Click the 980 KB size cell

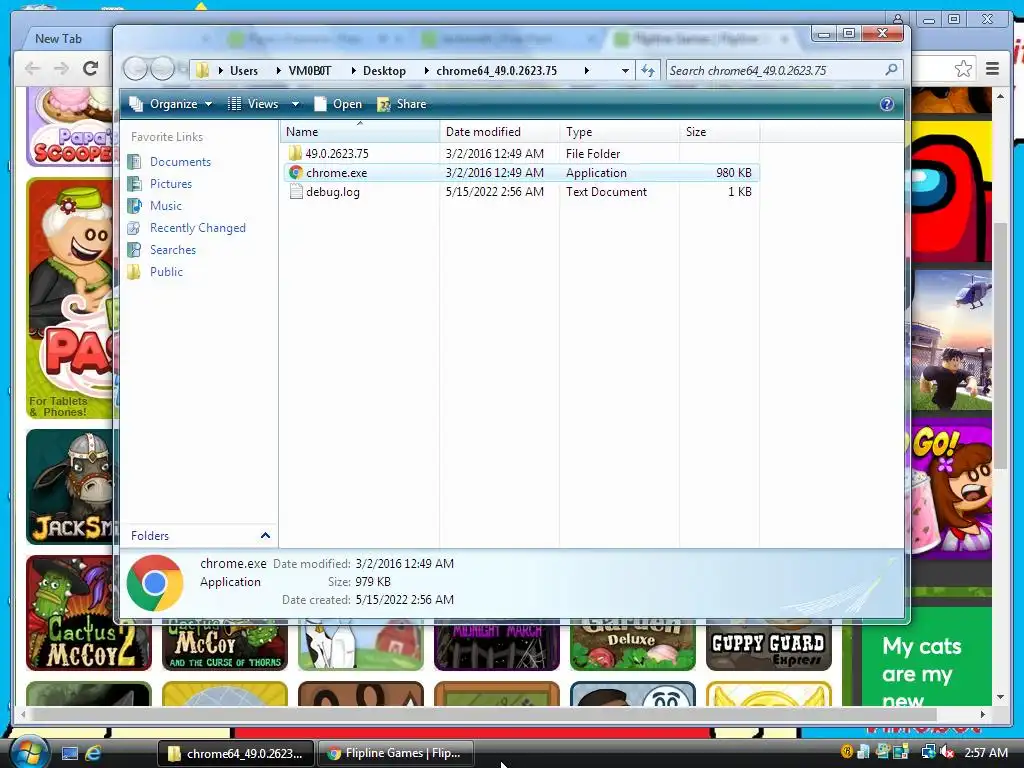(x=733, y=172)
